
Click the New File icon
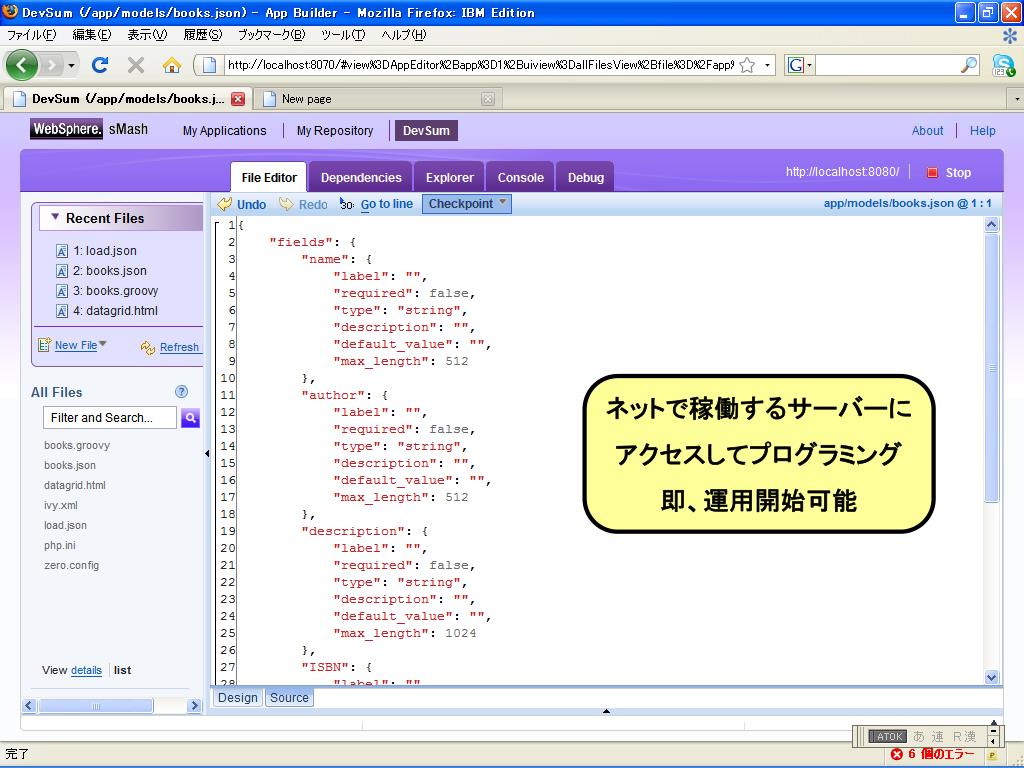point(44,345)
